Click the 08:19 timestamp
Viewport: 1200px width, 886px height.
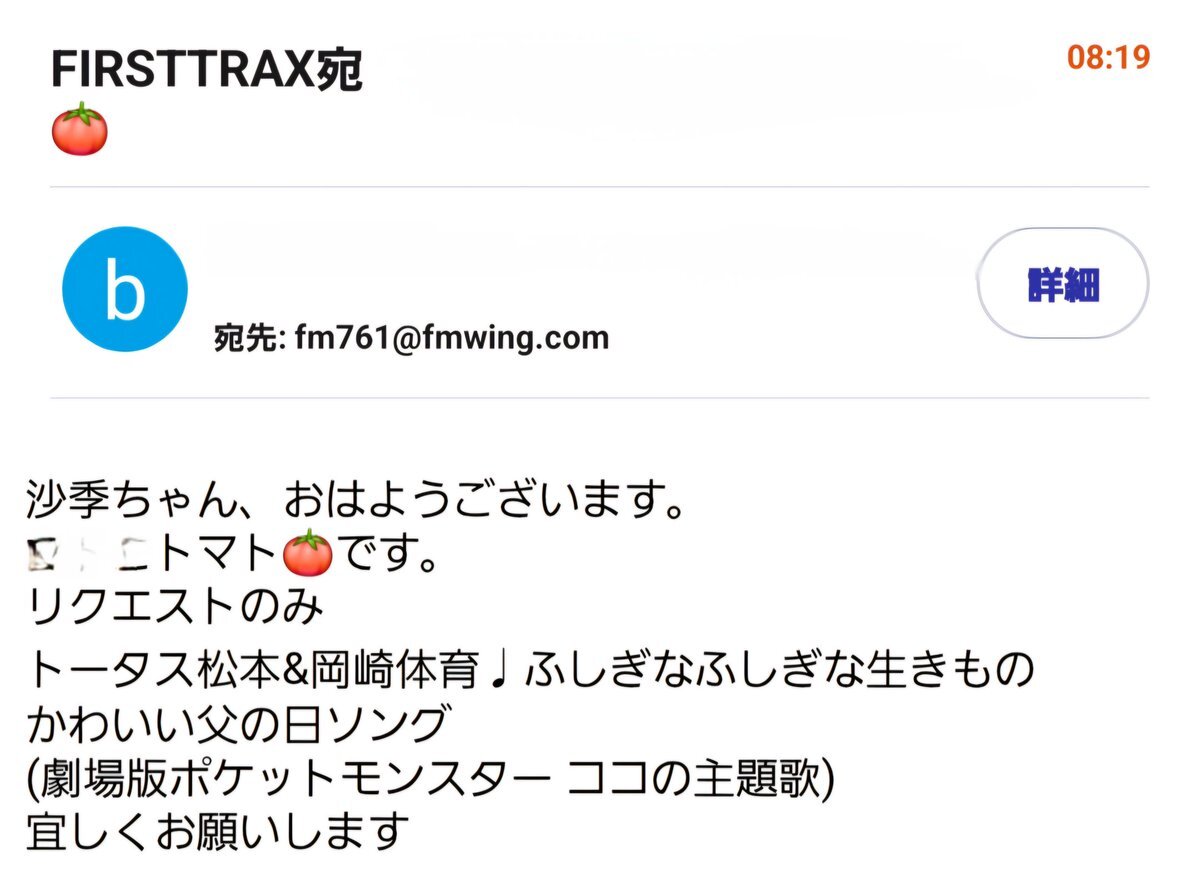(x=1109, y=58)
